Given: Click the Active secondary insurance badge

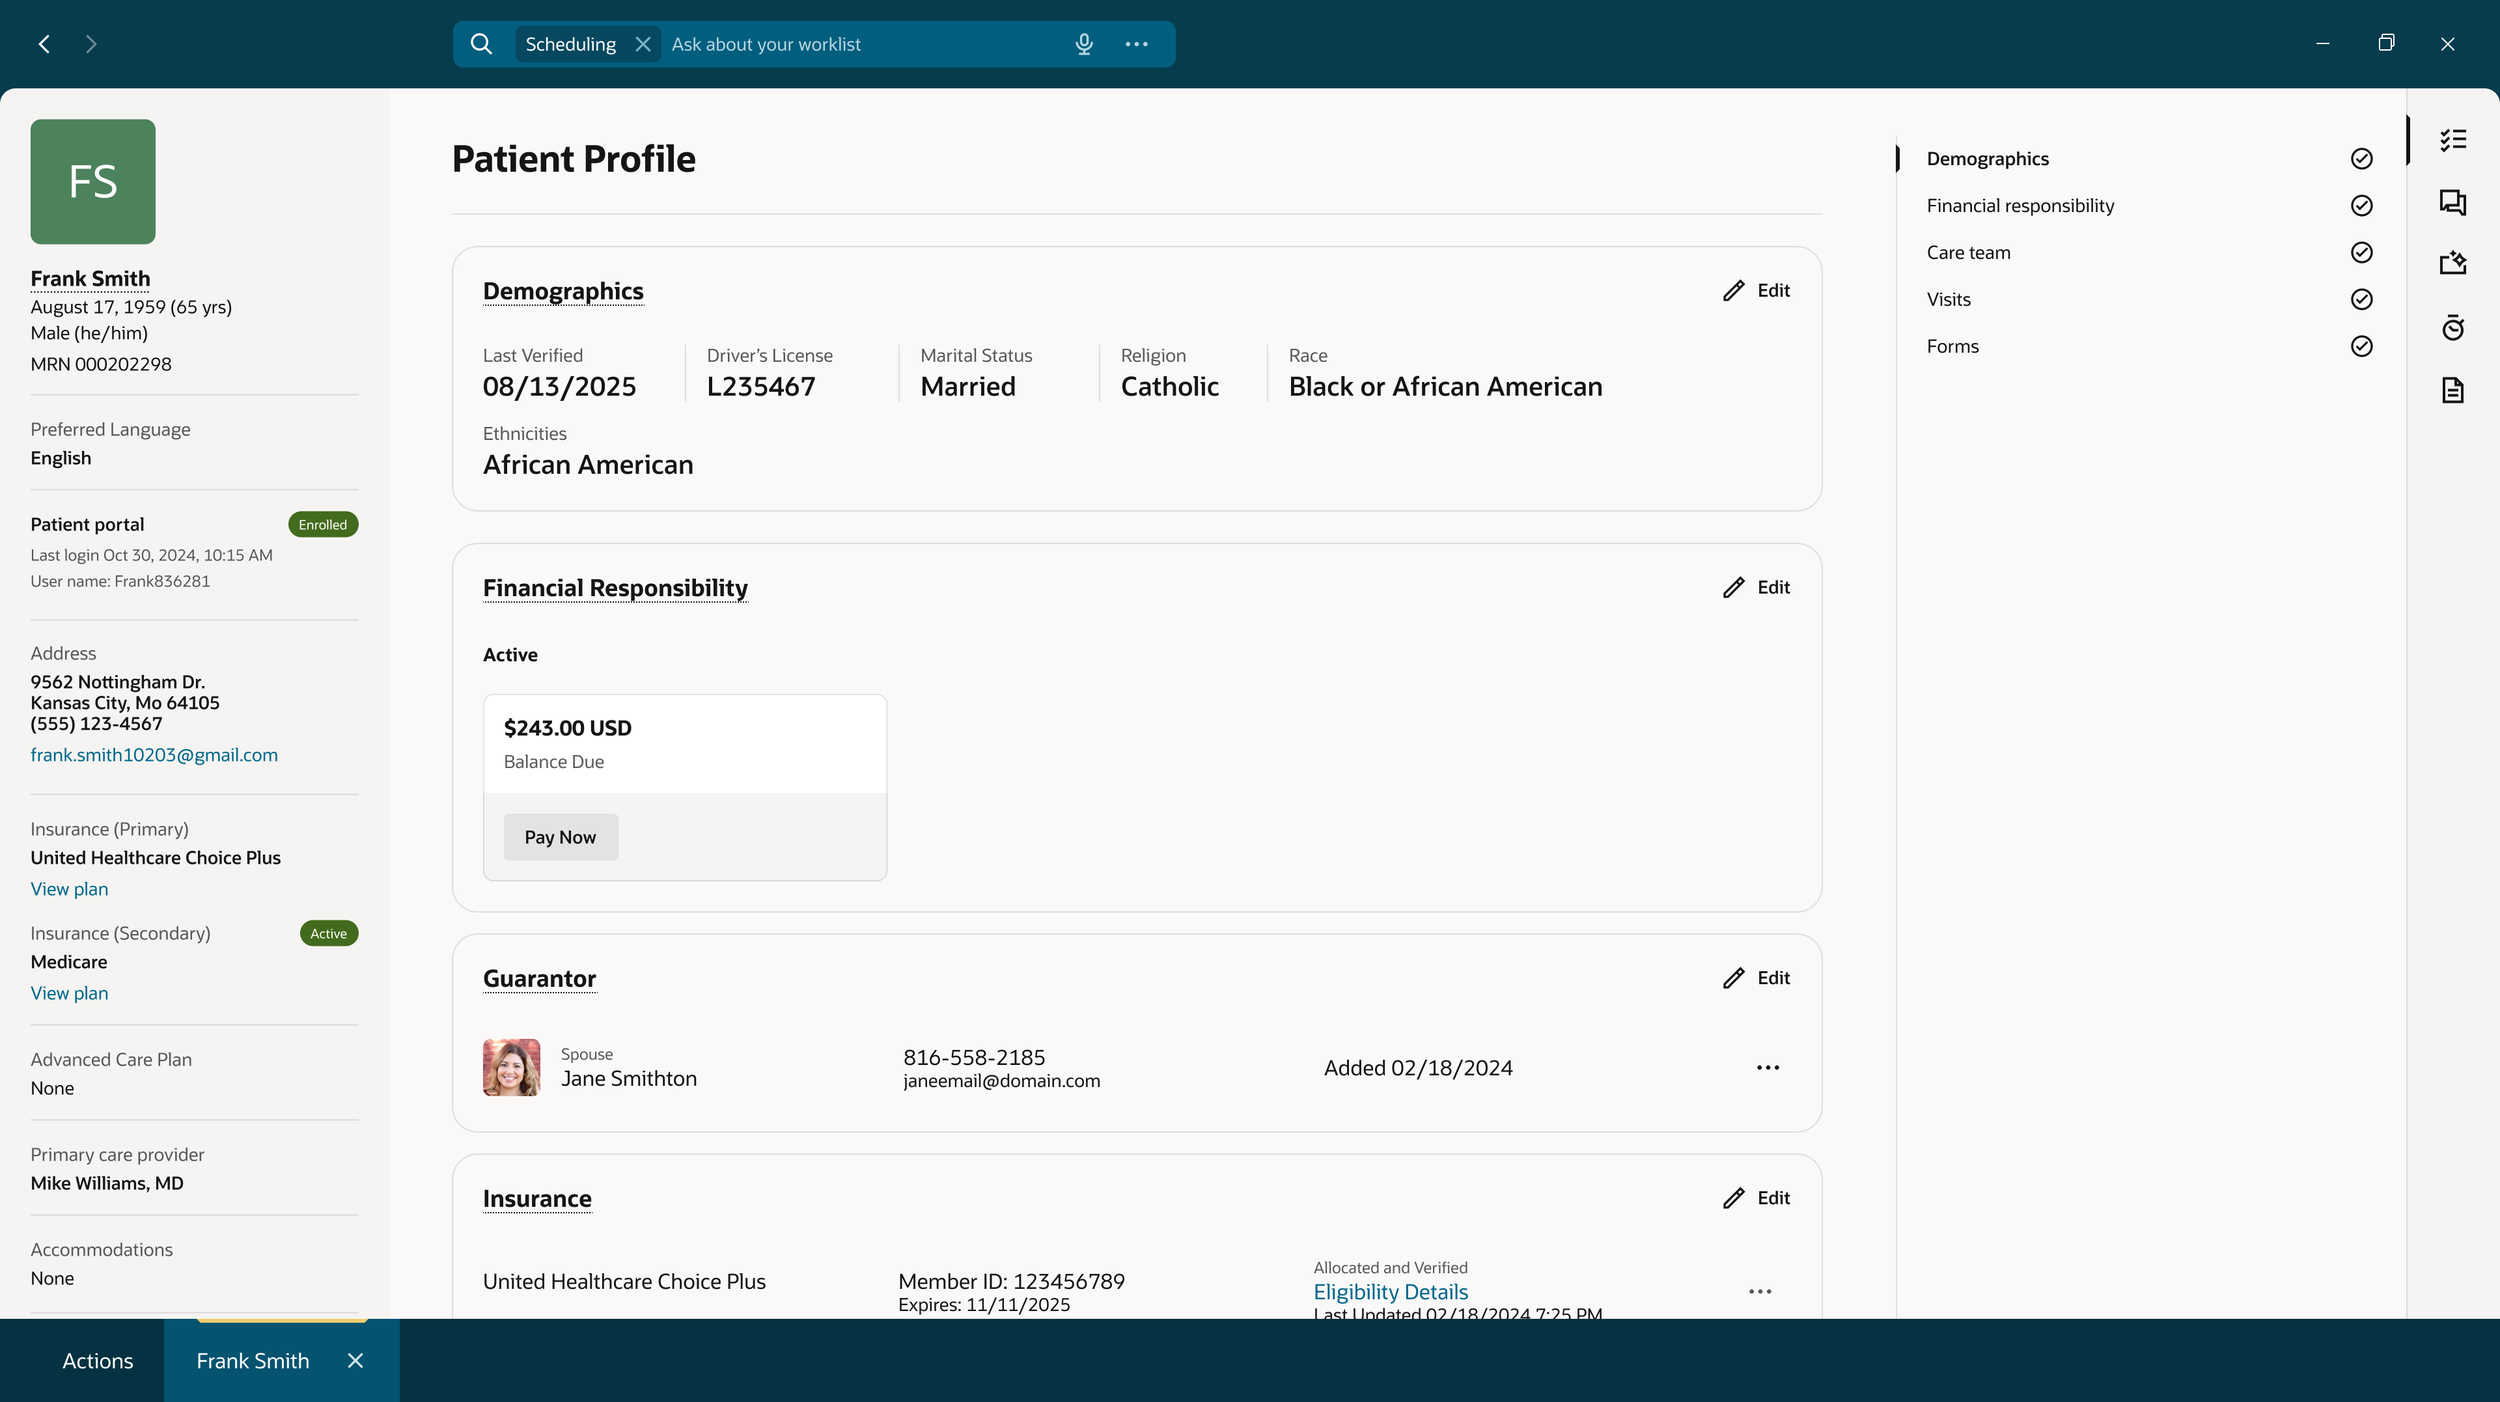Looking at the screenshot, I should [329, 934].
